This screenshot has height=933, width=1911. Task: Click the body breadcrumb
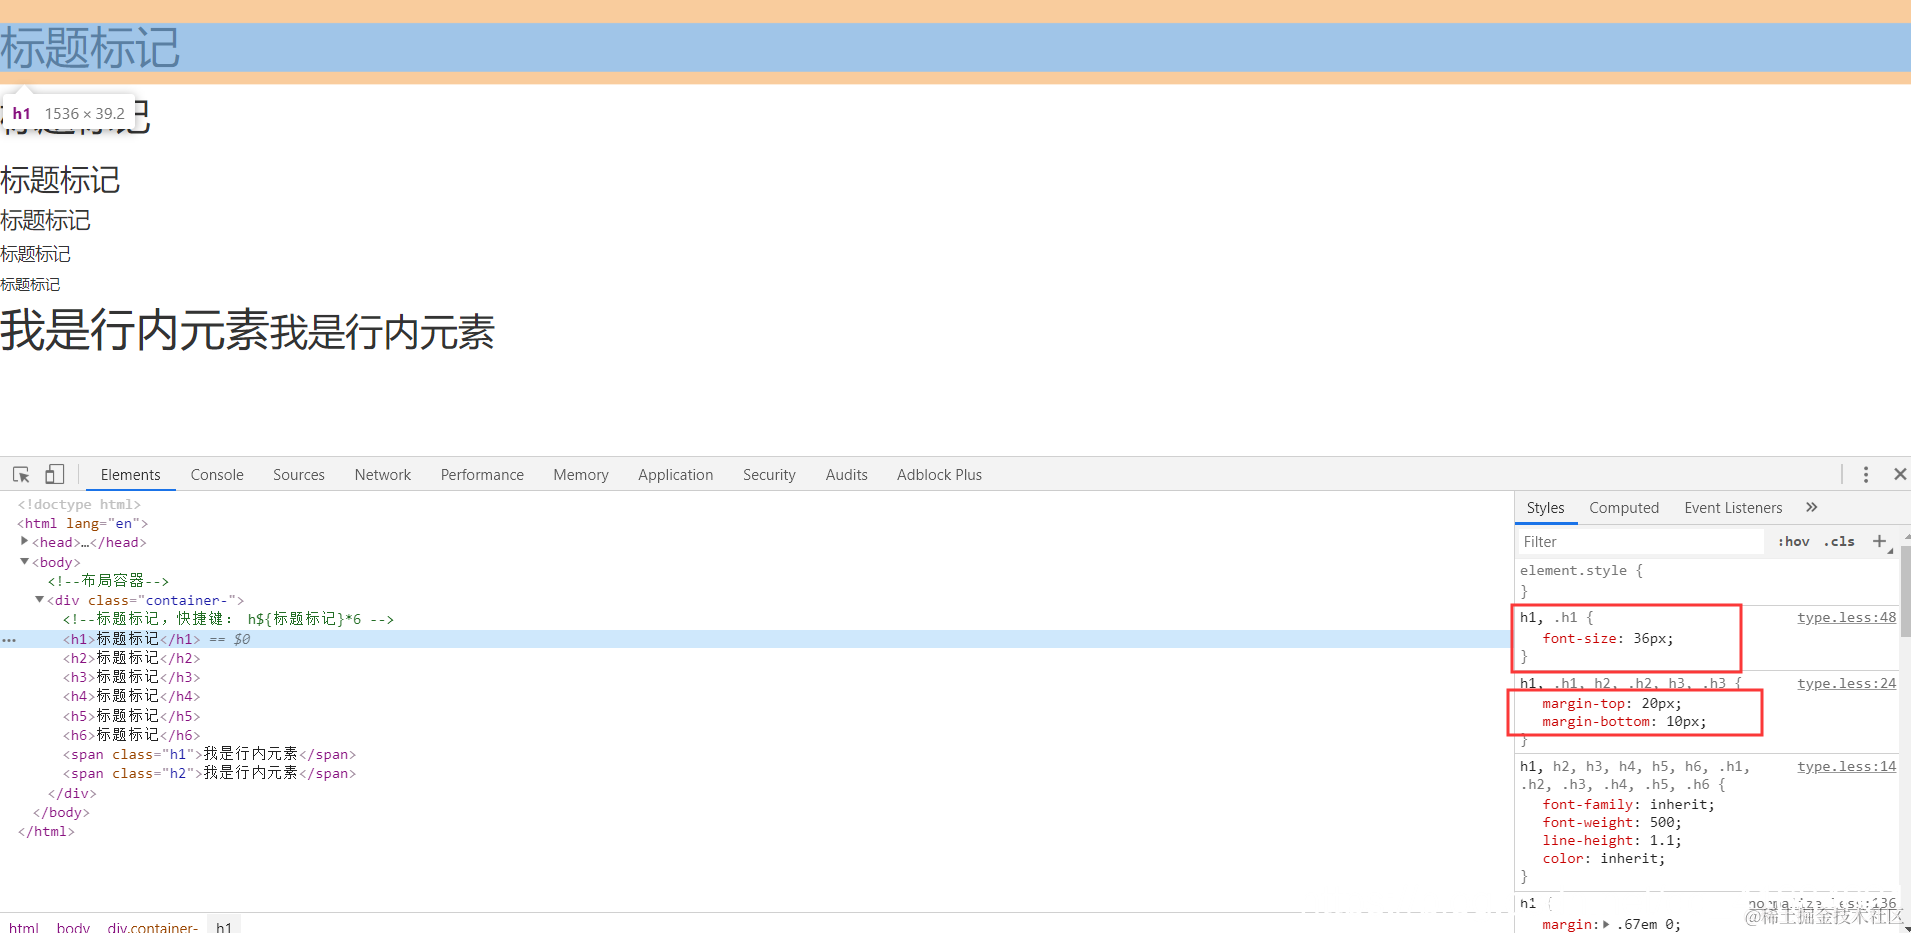[73, 927]
